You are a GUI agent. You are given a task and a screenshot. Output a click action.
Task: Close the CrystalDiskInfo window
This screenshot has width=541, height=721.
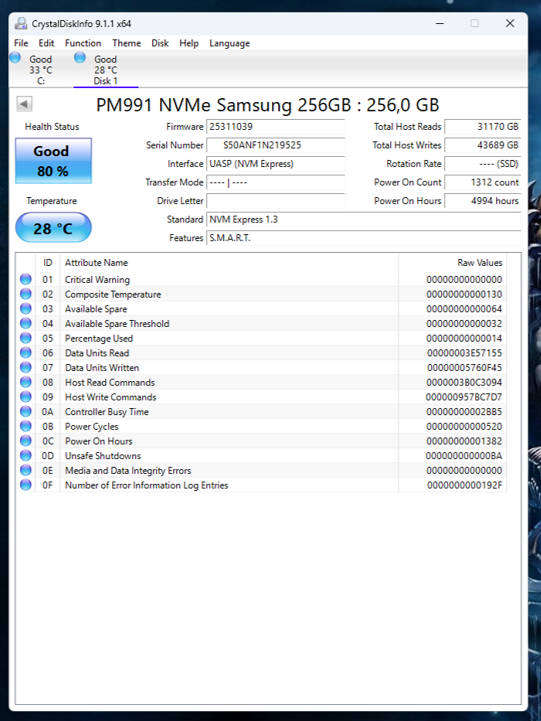tap(510, 23)
